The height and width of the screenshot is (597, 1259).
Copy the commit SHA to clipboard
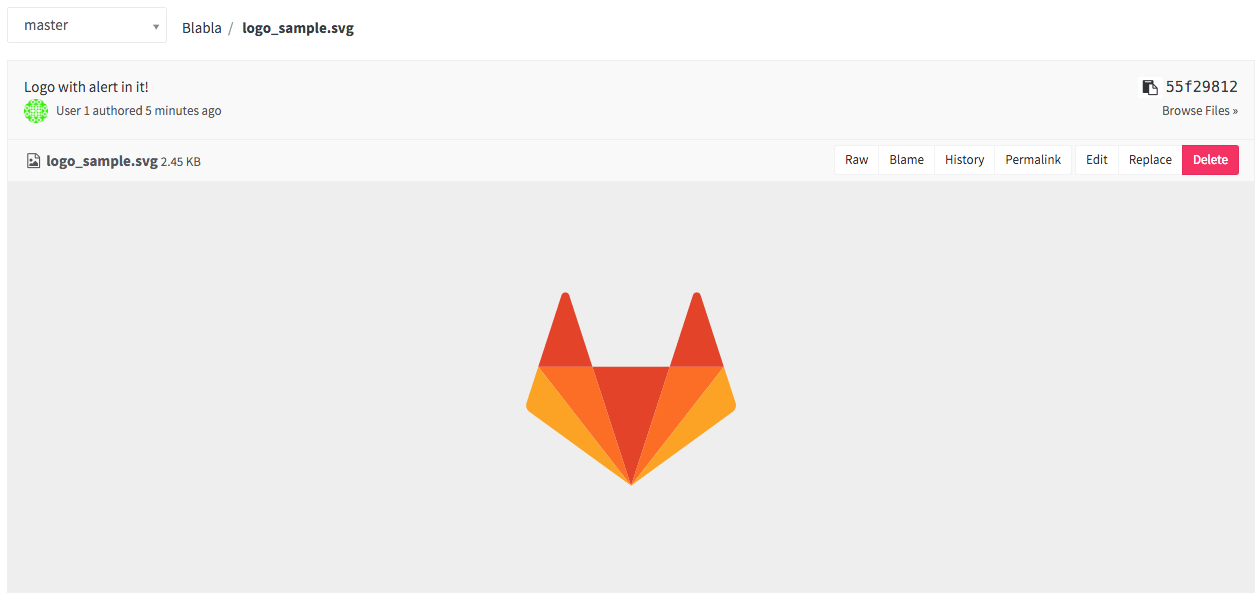coord(1148,87)
